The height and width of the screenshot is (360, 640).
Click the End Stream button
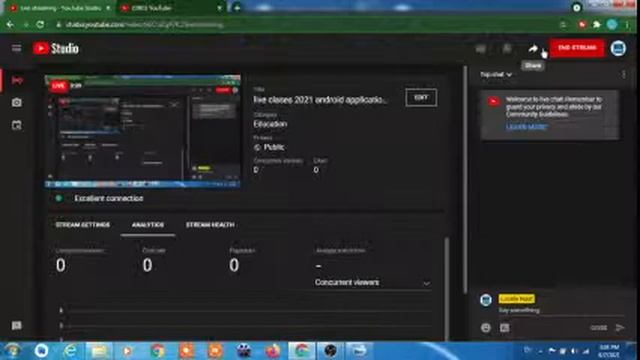[577, 48]
